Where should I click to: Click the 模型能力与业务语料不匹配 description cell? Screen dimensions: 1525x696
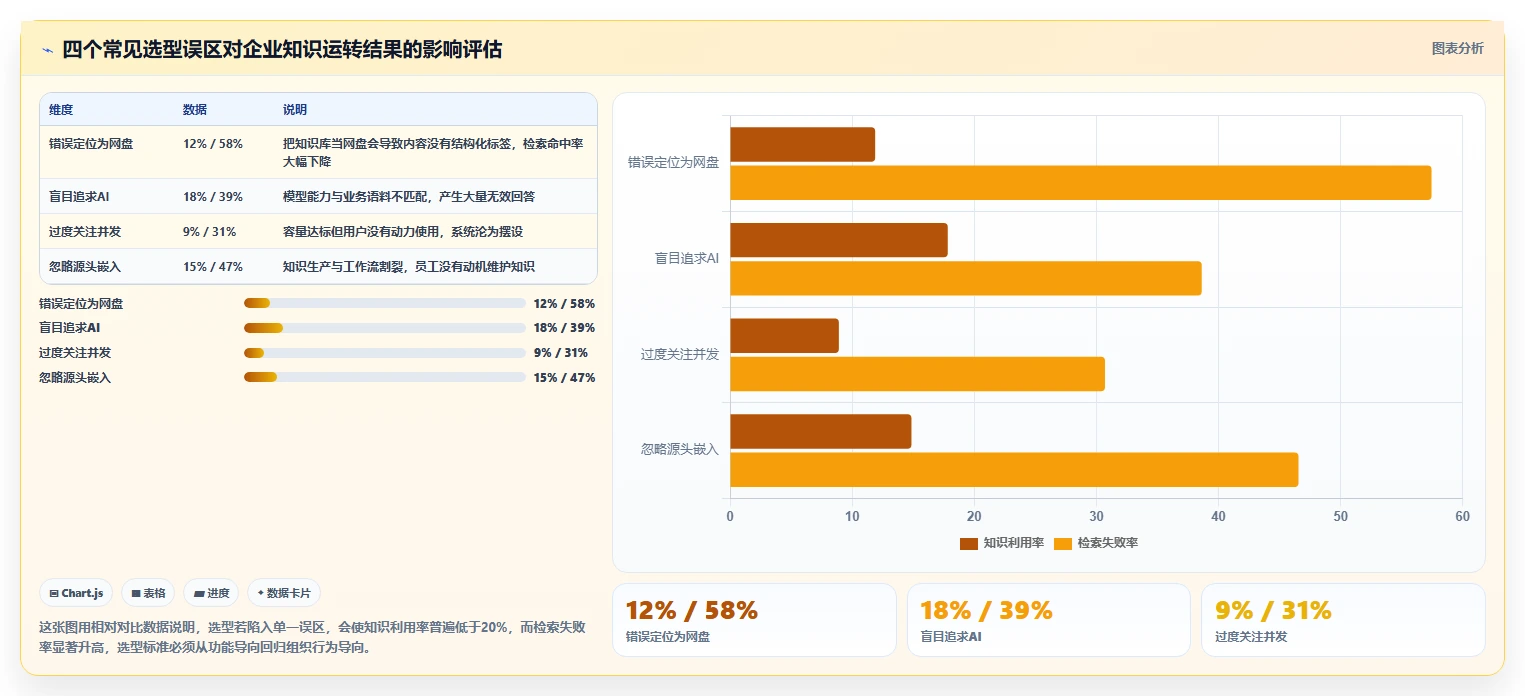click(x=409, y=196)
